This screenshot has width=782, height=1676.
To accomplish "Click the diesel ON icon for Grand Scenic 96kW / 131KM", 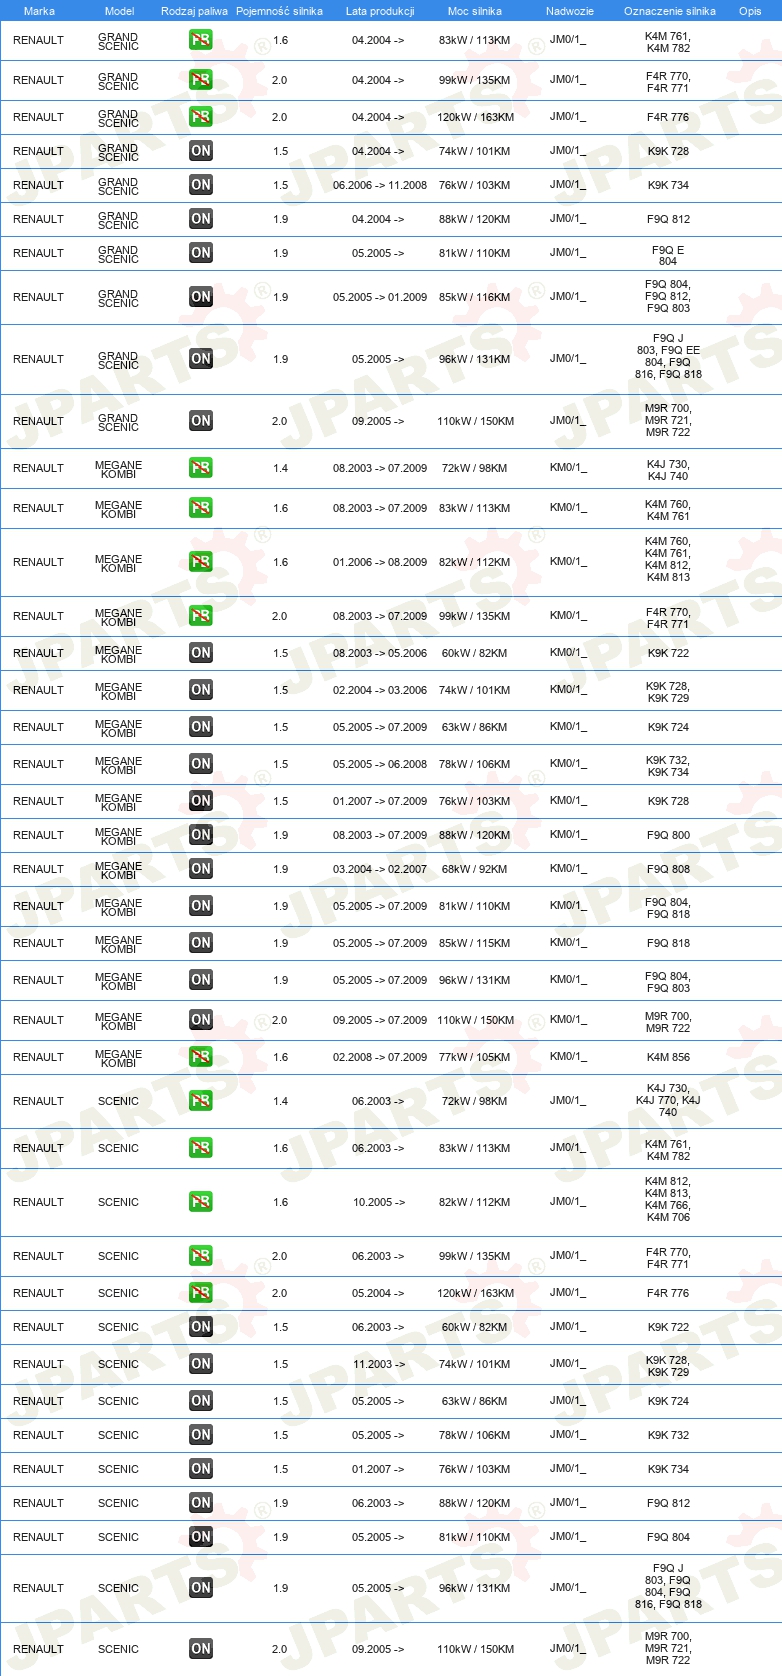I will [201, 359].
